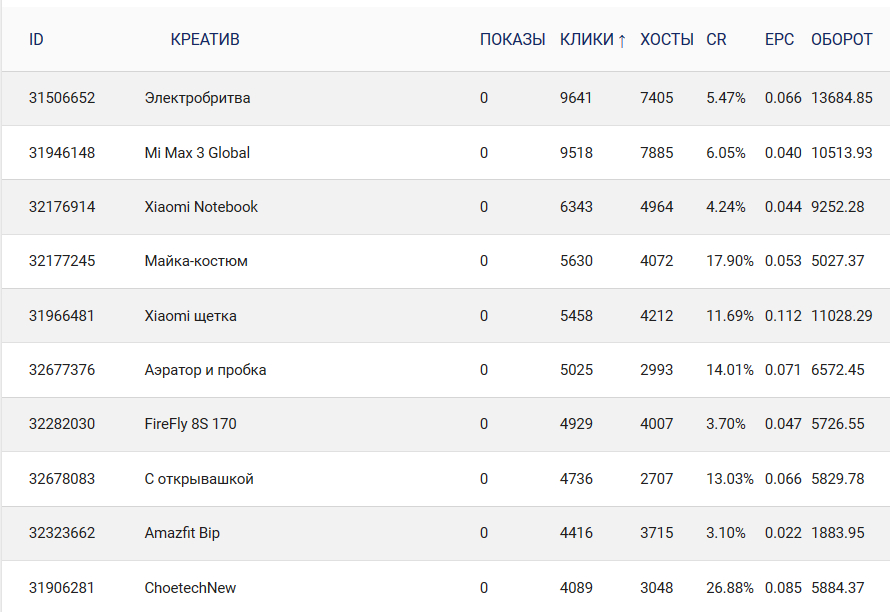Open the С открывашкой creative
This screenshot has height=612, width=890.
pos(199,479)
